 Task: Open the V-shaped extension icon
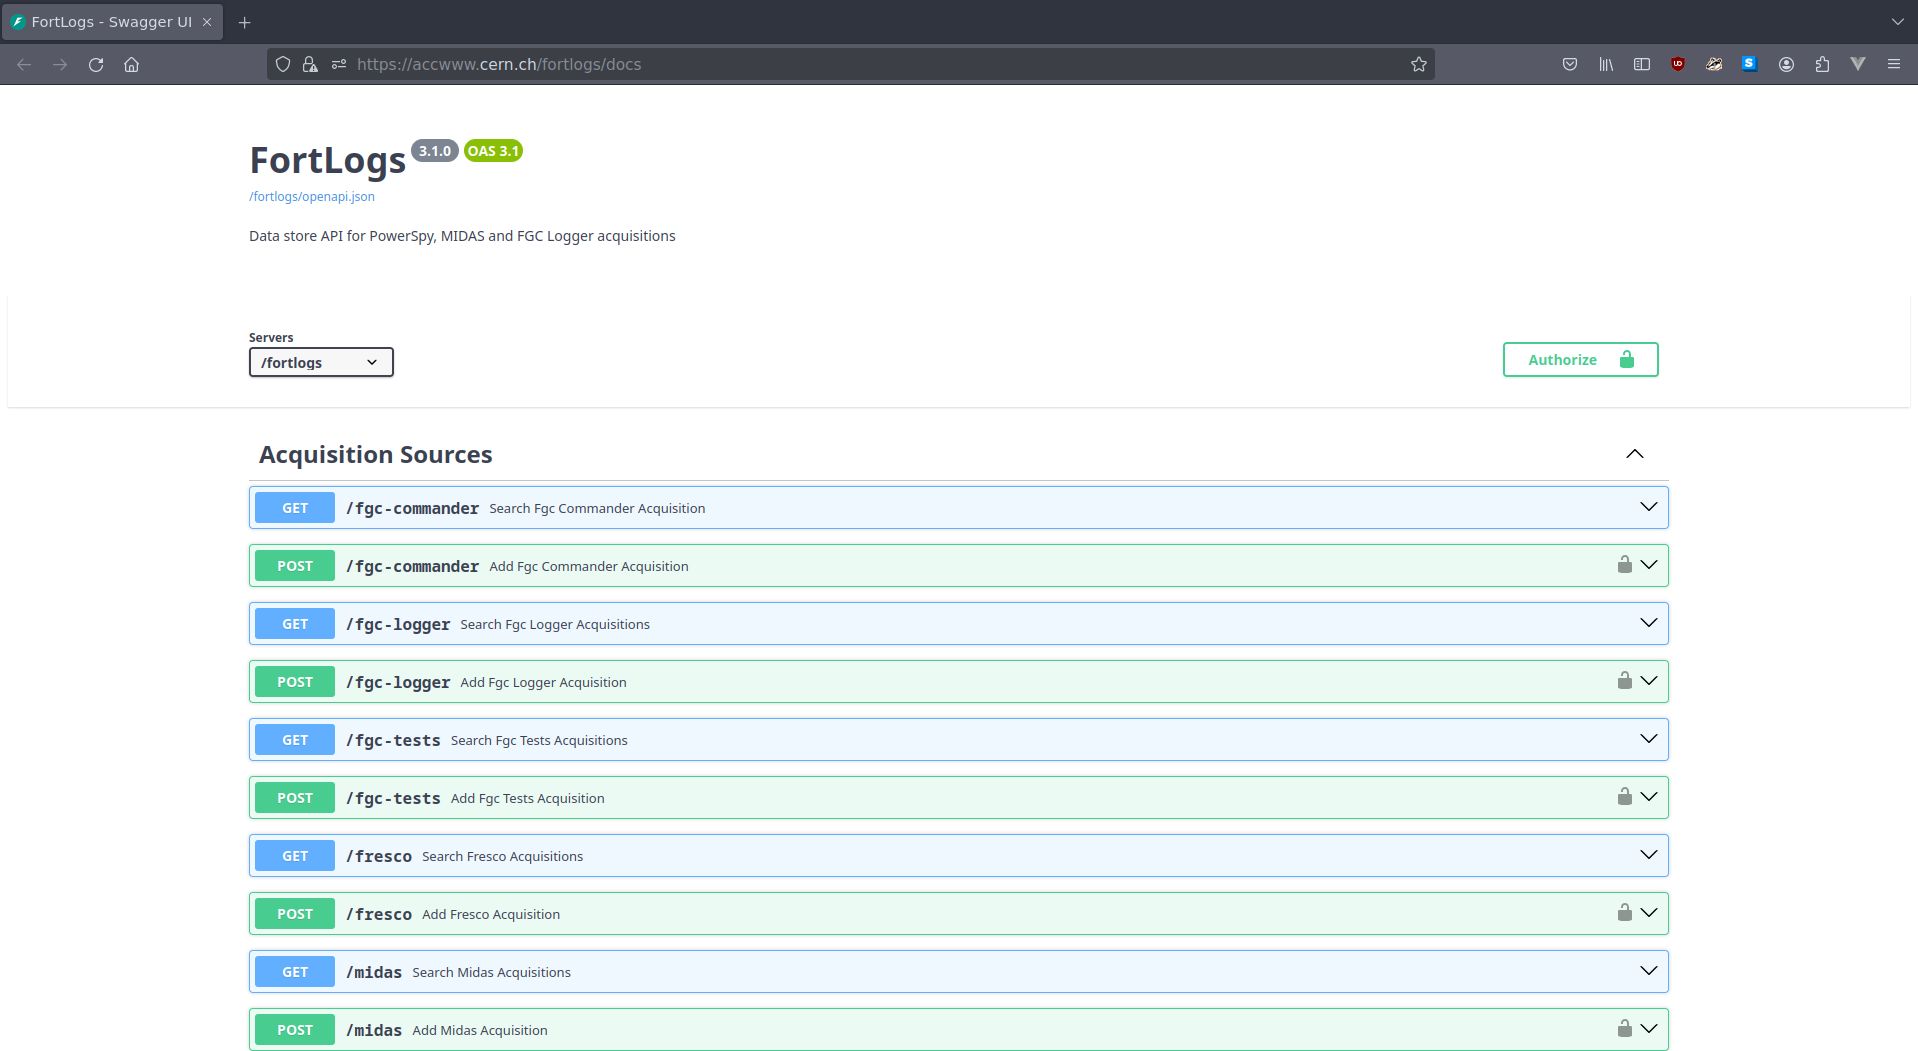(1858, 64)
